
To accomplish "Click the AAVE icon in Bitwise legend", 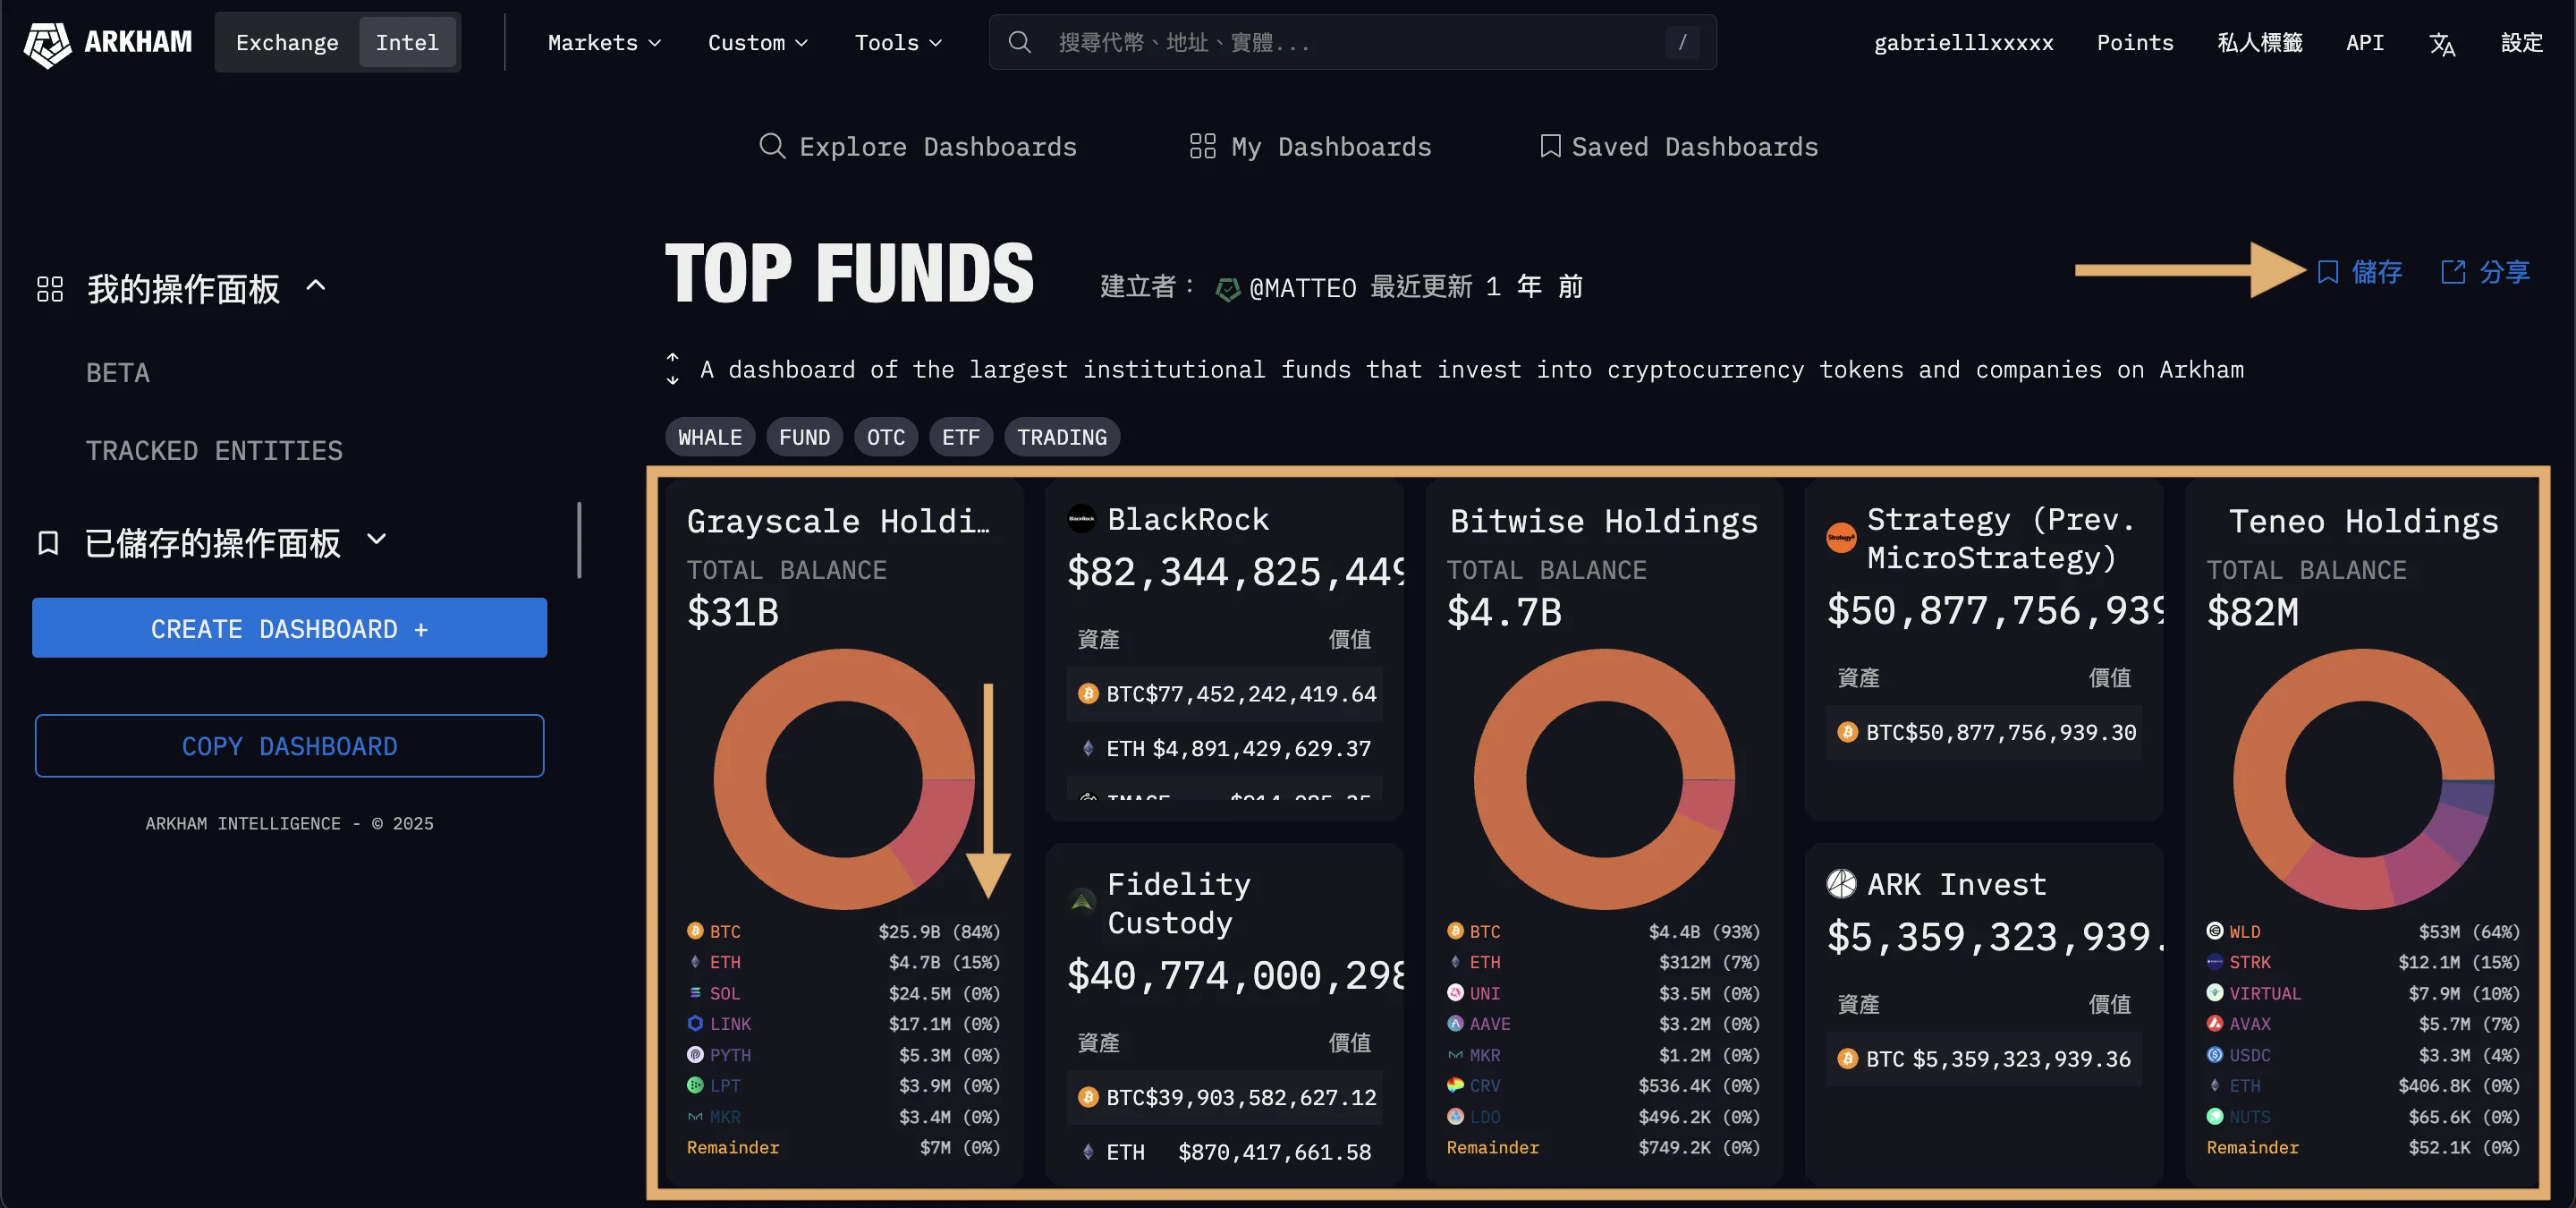I will click(1455, 1023).
